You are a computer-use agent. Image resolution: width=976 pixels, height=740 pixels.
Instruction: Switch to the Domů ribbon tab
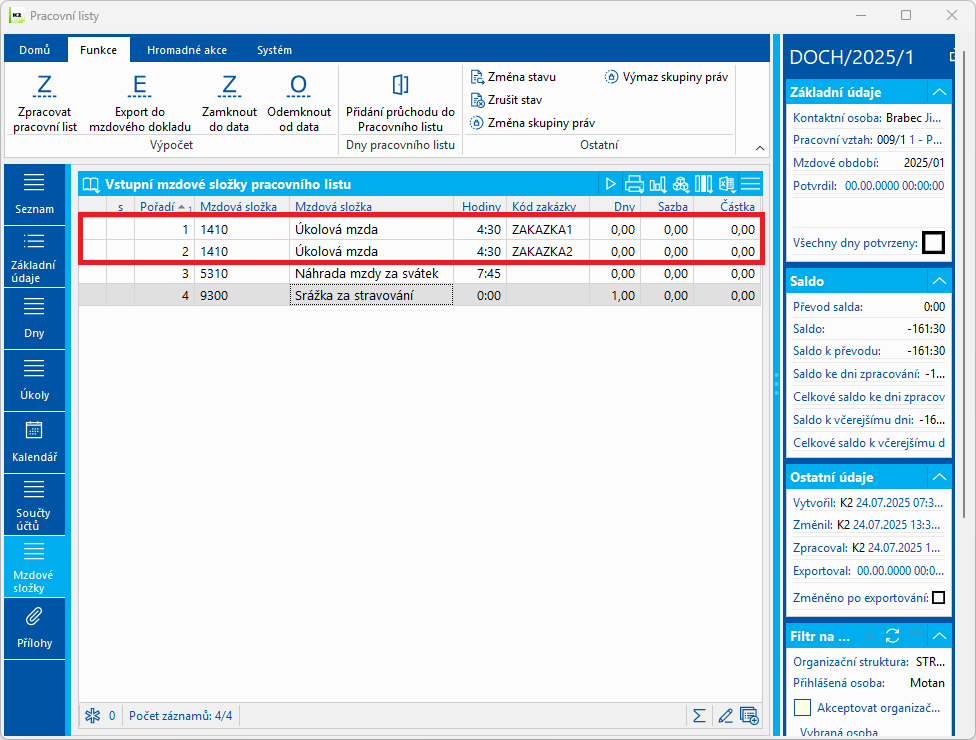pos(34,50)
